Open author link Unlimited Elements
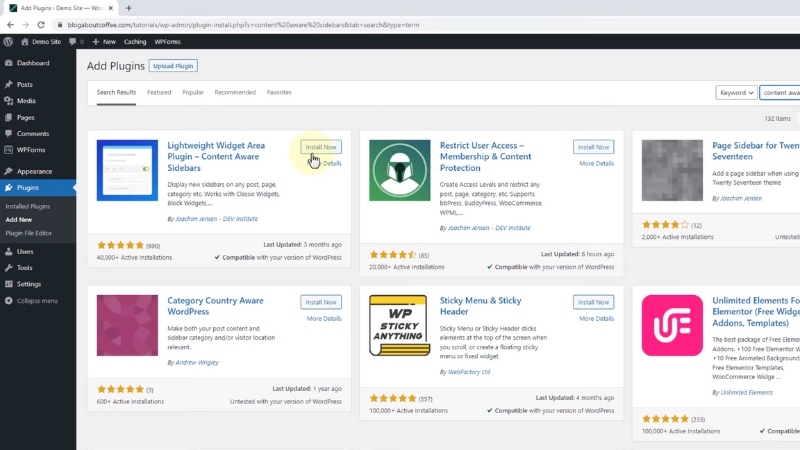The height and width of the screenshot is (450, 800). [746, 392]
